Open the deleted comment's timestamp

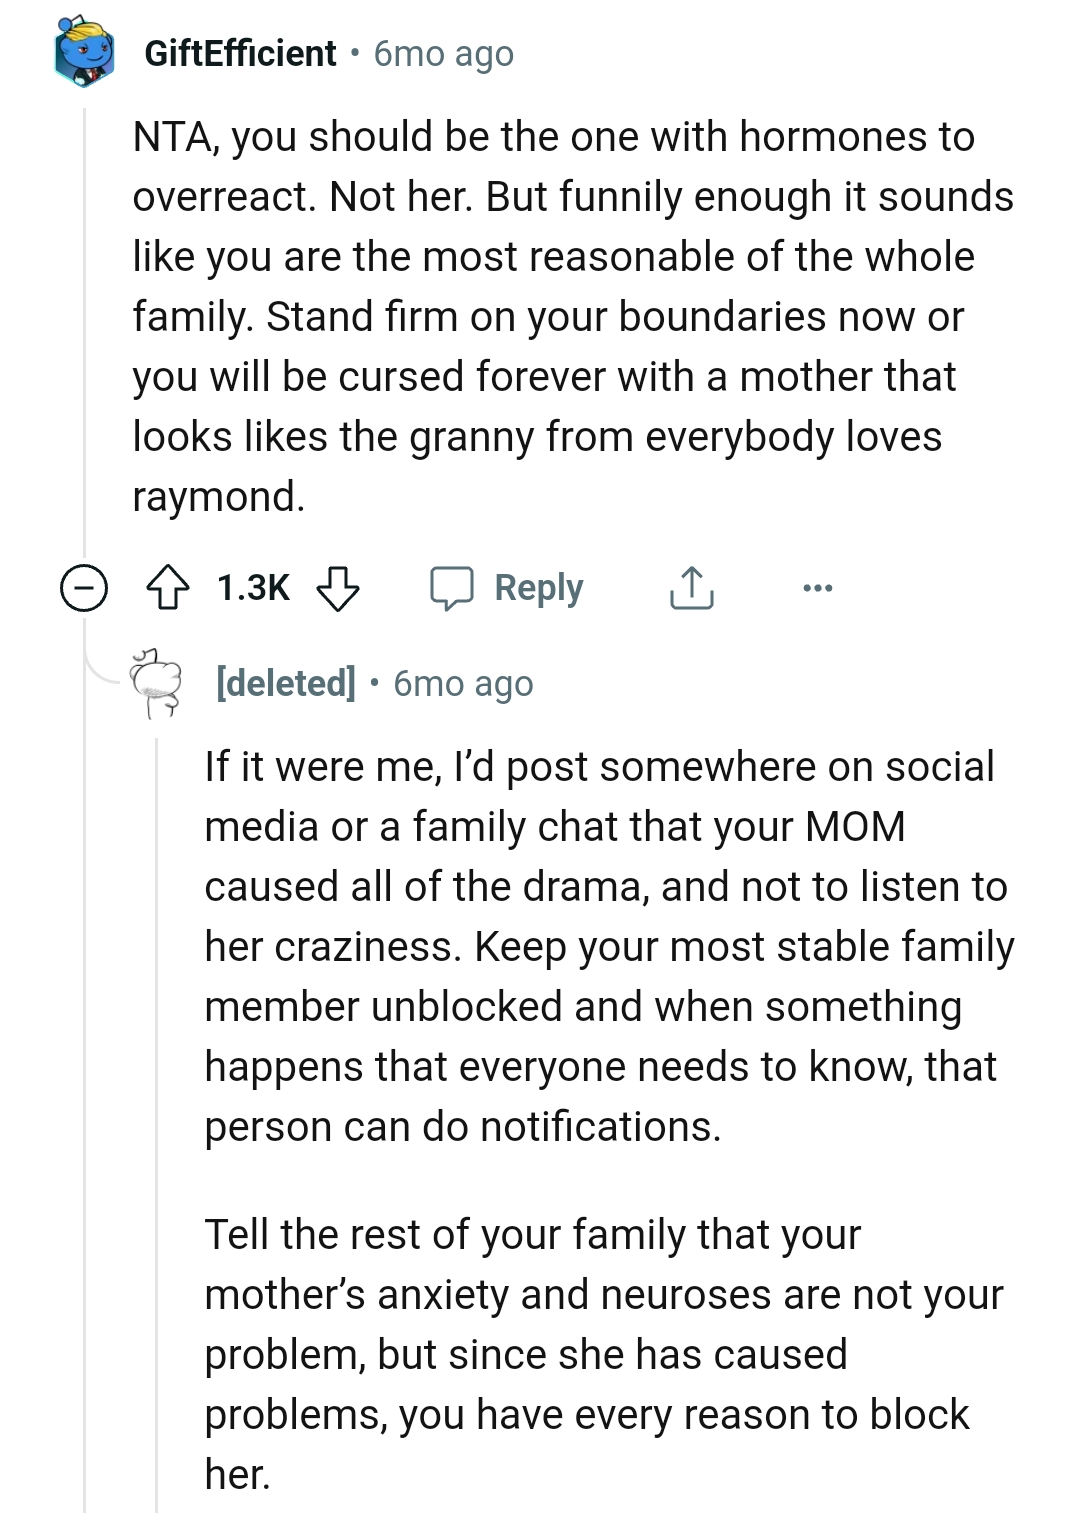[463, 684]
